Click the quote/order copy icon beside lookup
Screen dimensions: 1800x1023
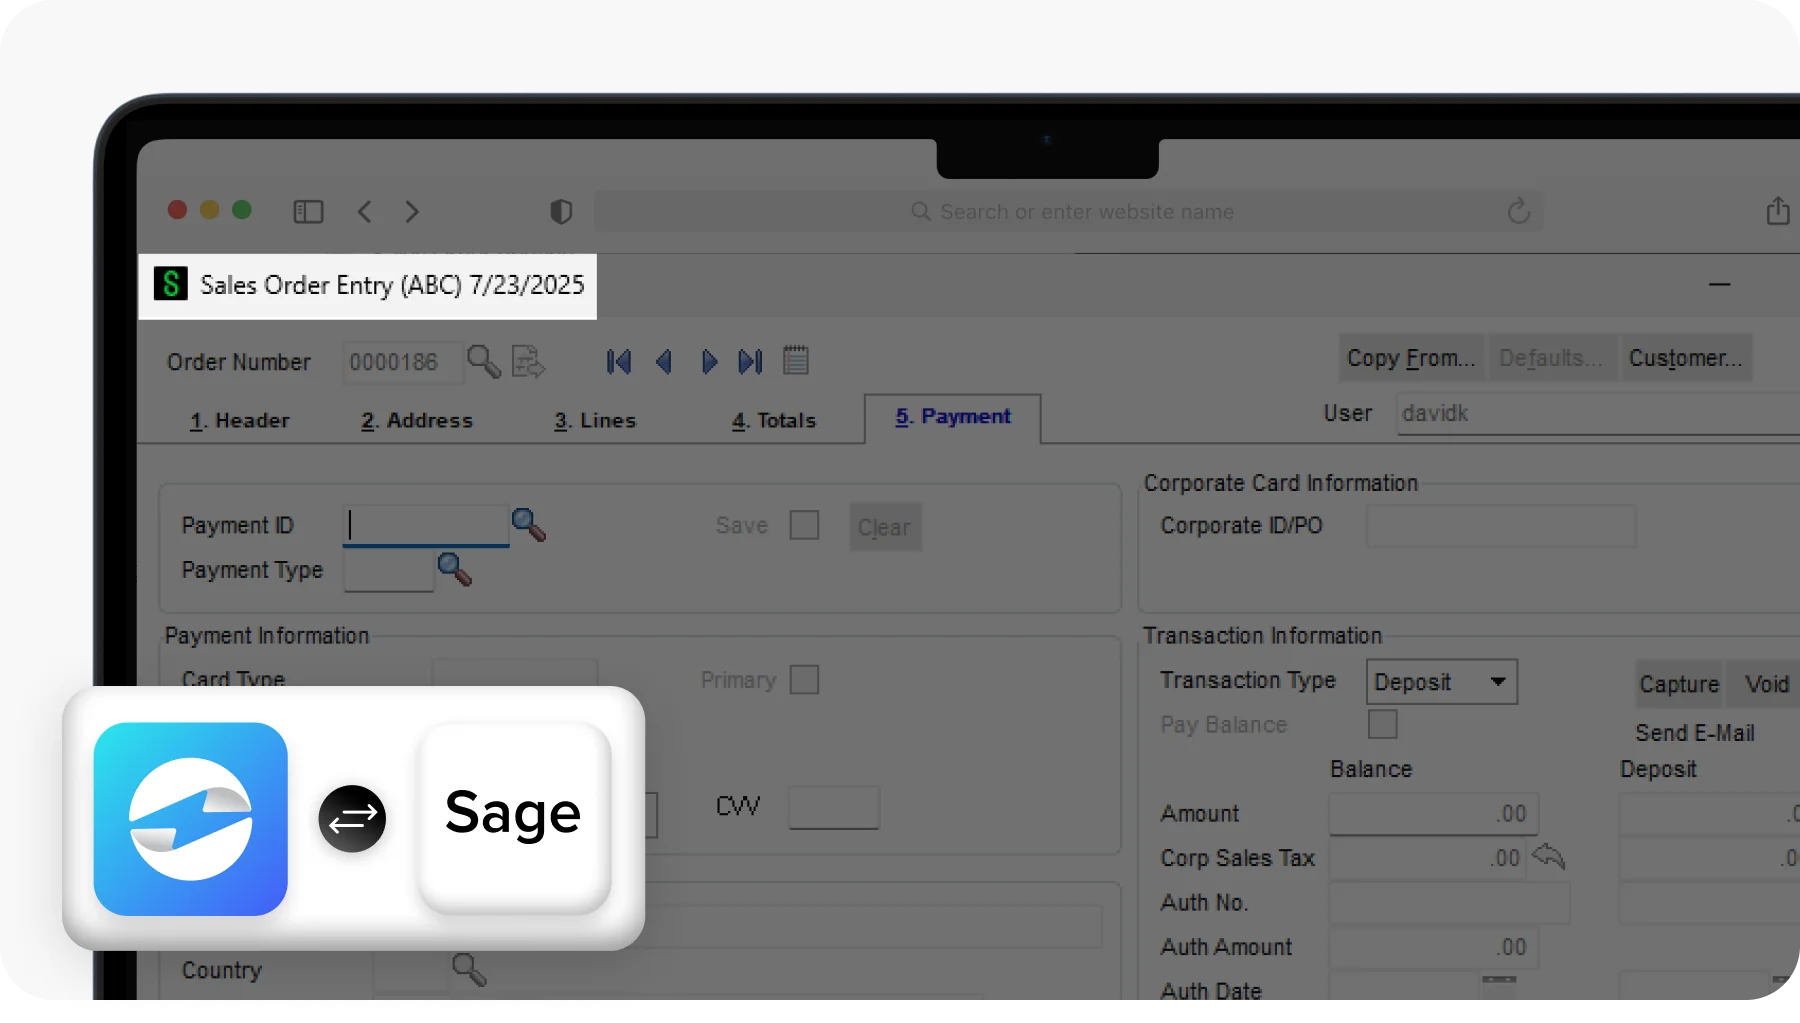pyautogui.click(x=528, y=361)
